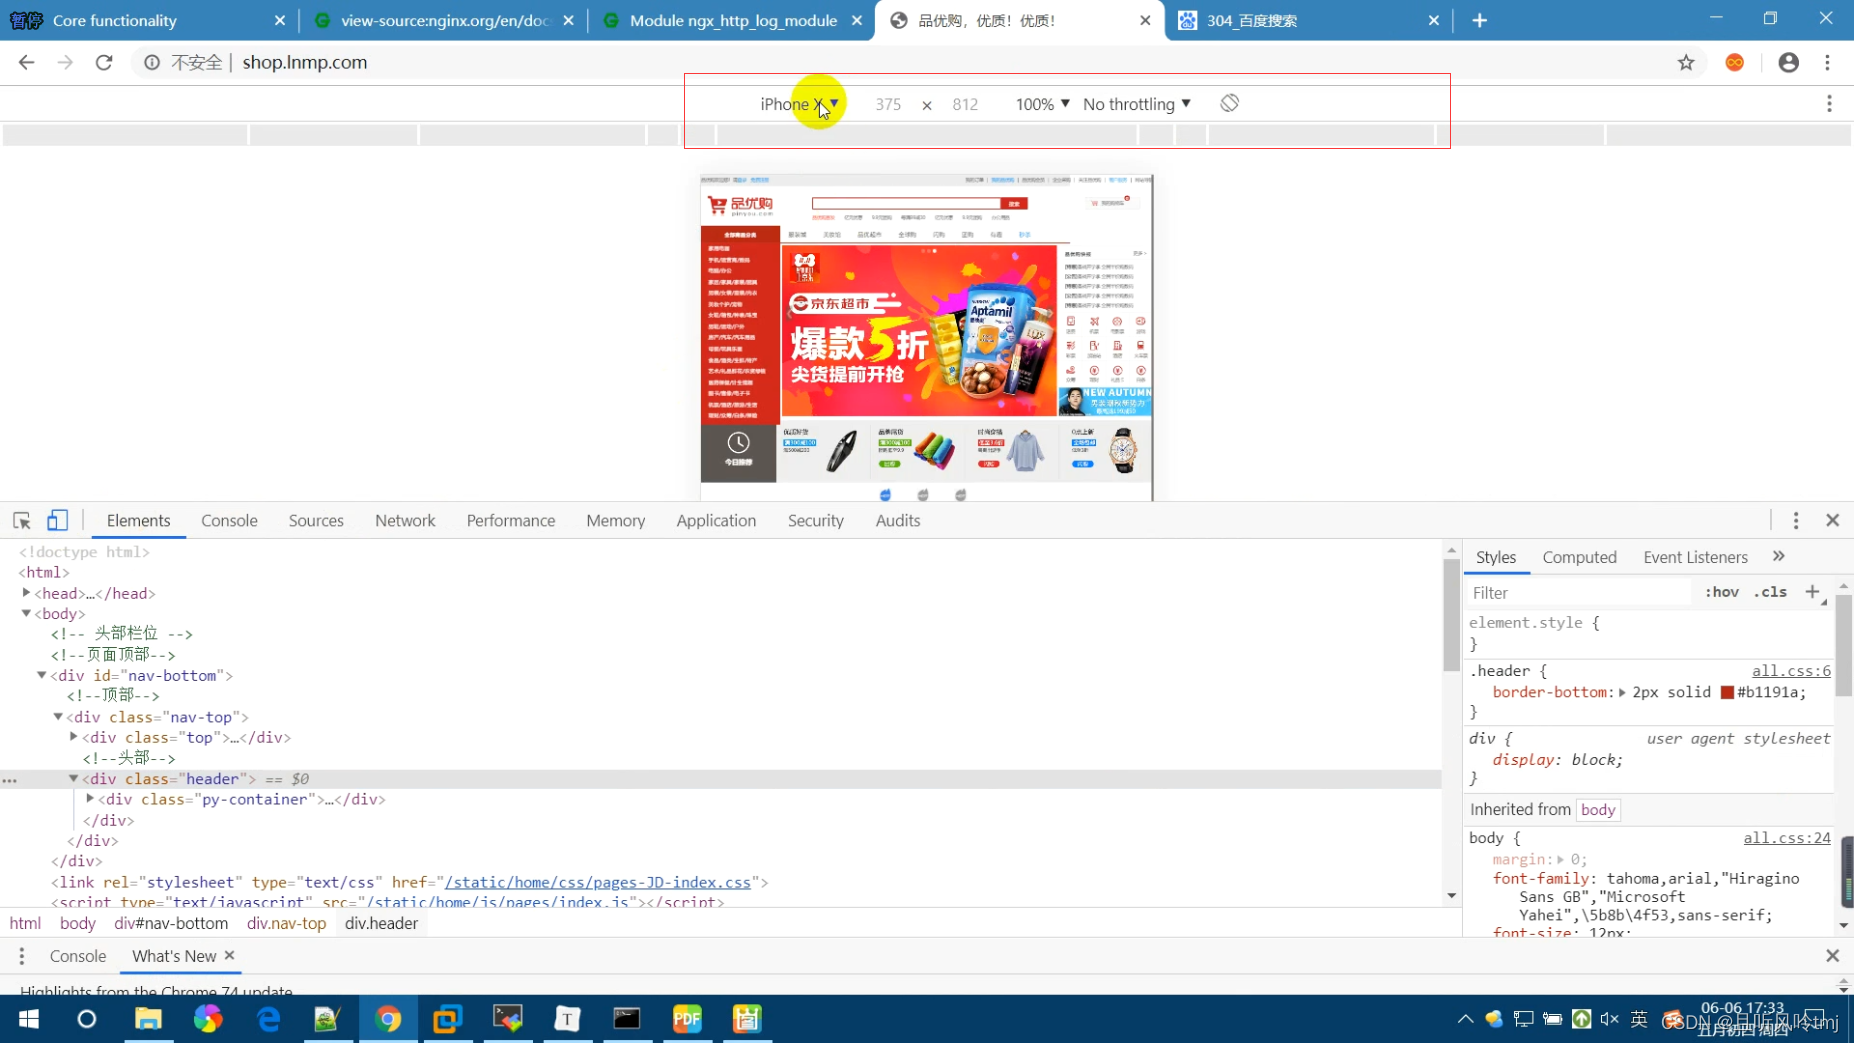This screenshot has width=1854, height=1043.
Task: Open the No throttling dropdown
Action: (1136, 104)
